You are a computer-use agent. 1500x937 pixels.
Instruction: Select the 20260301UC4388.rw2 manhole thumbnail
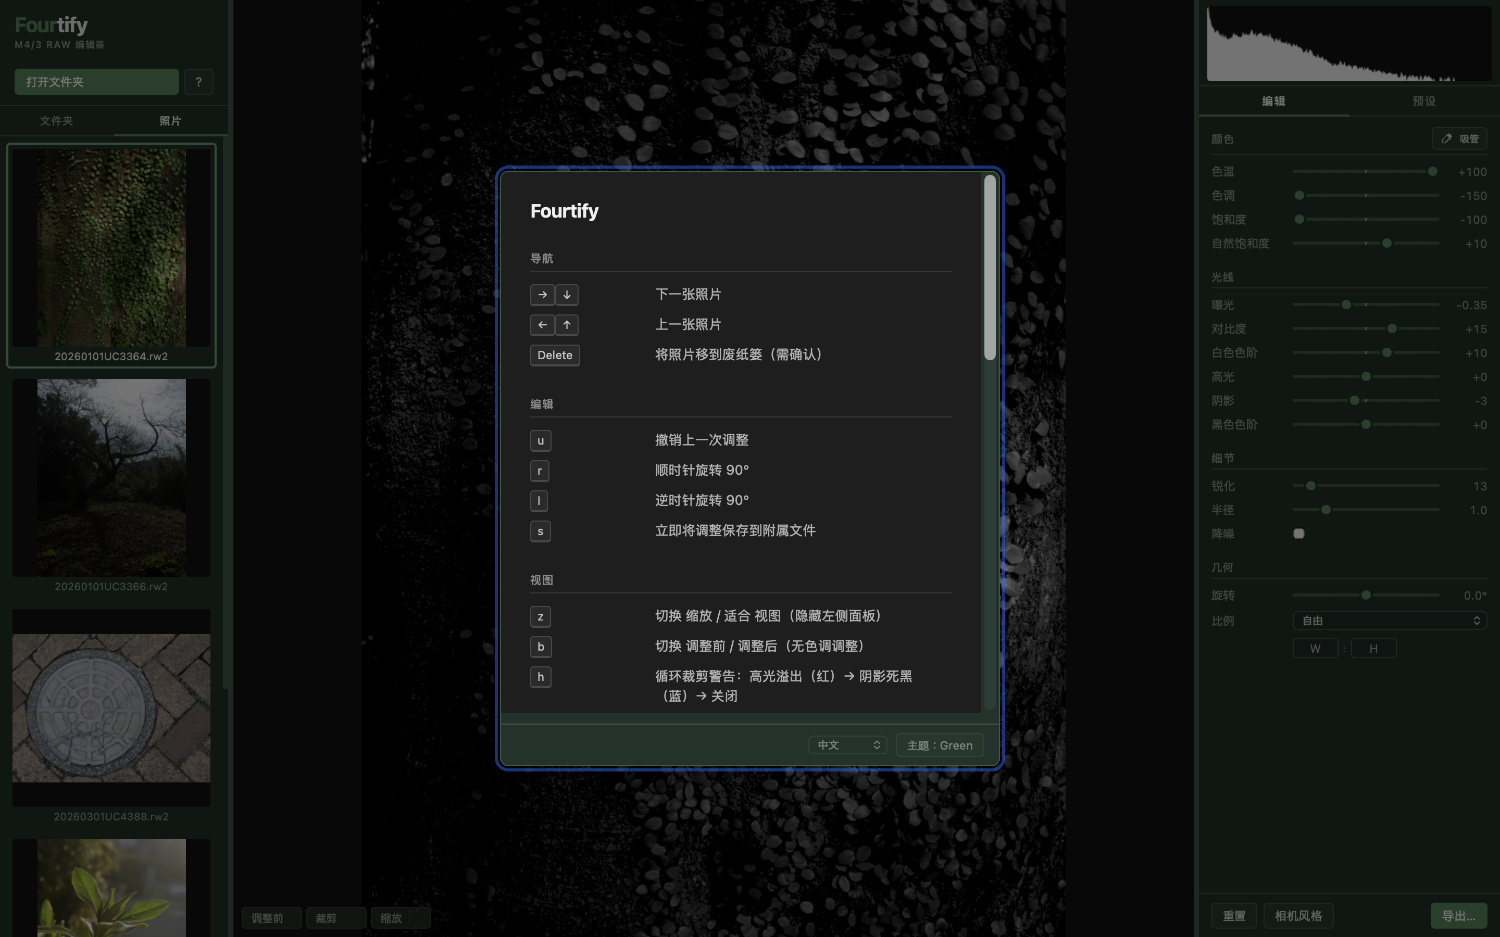coord(111,708)
